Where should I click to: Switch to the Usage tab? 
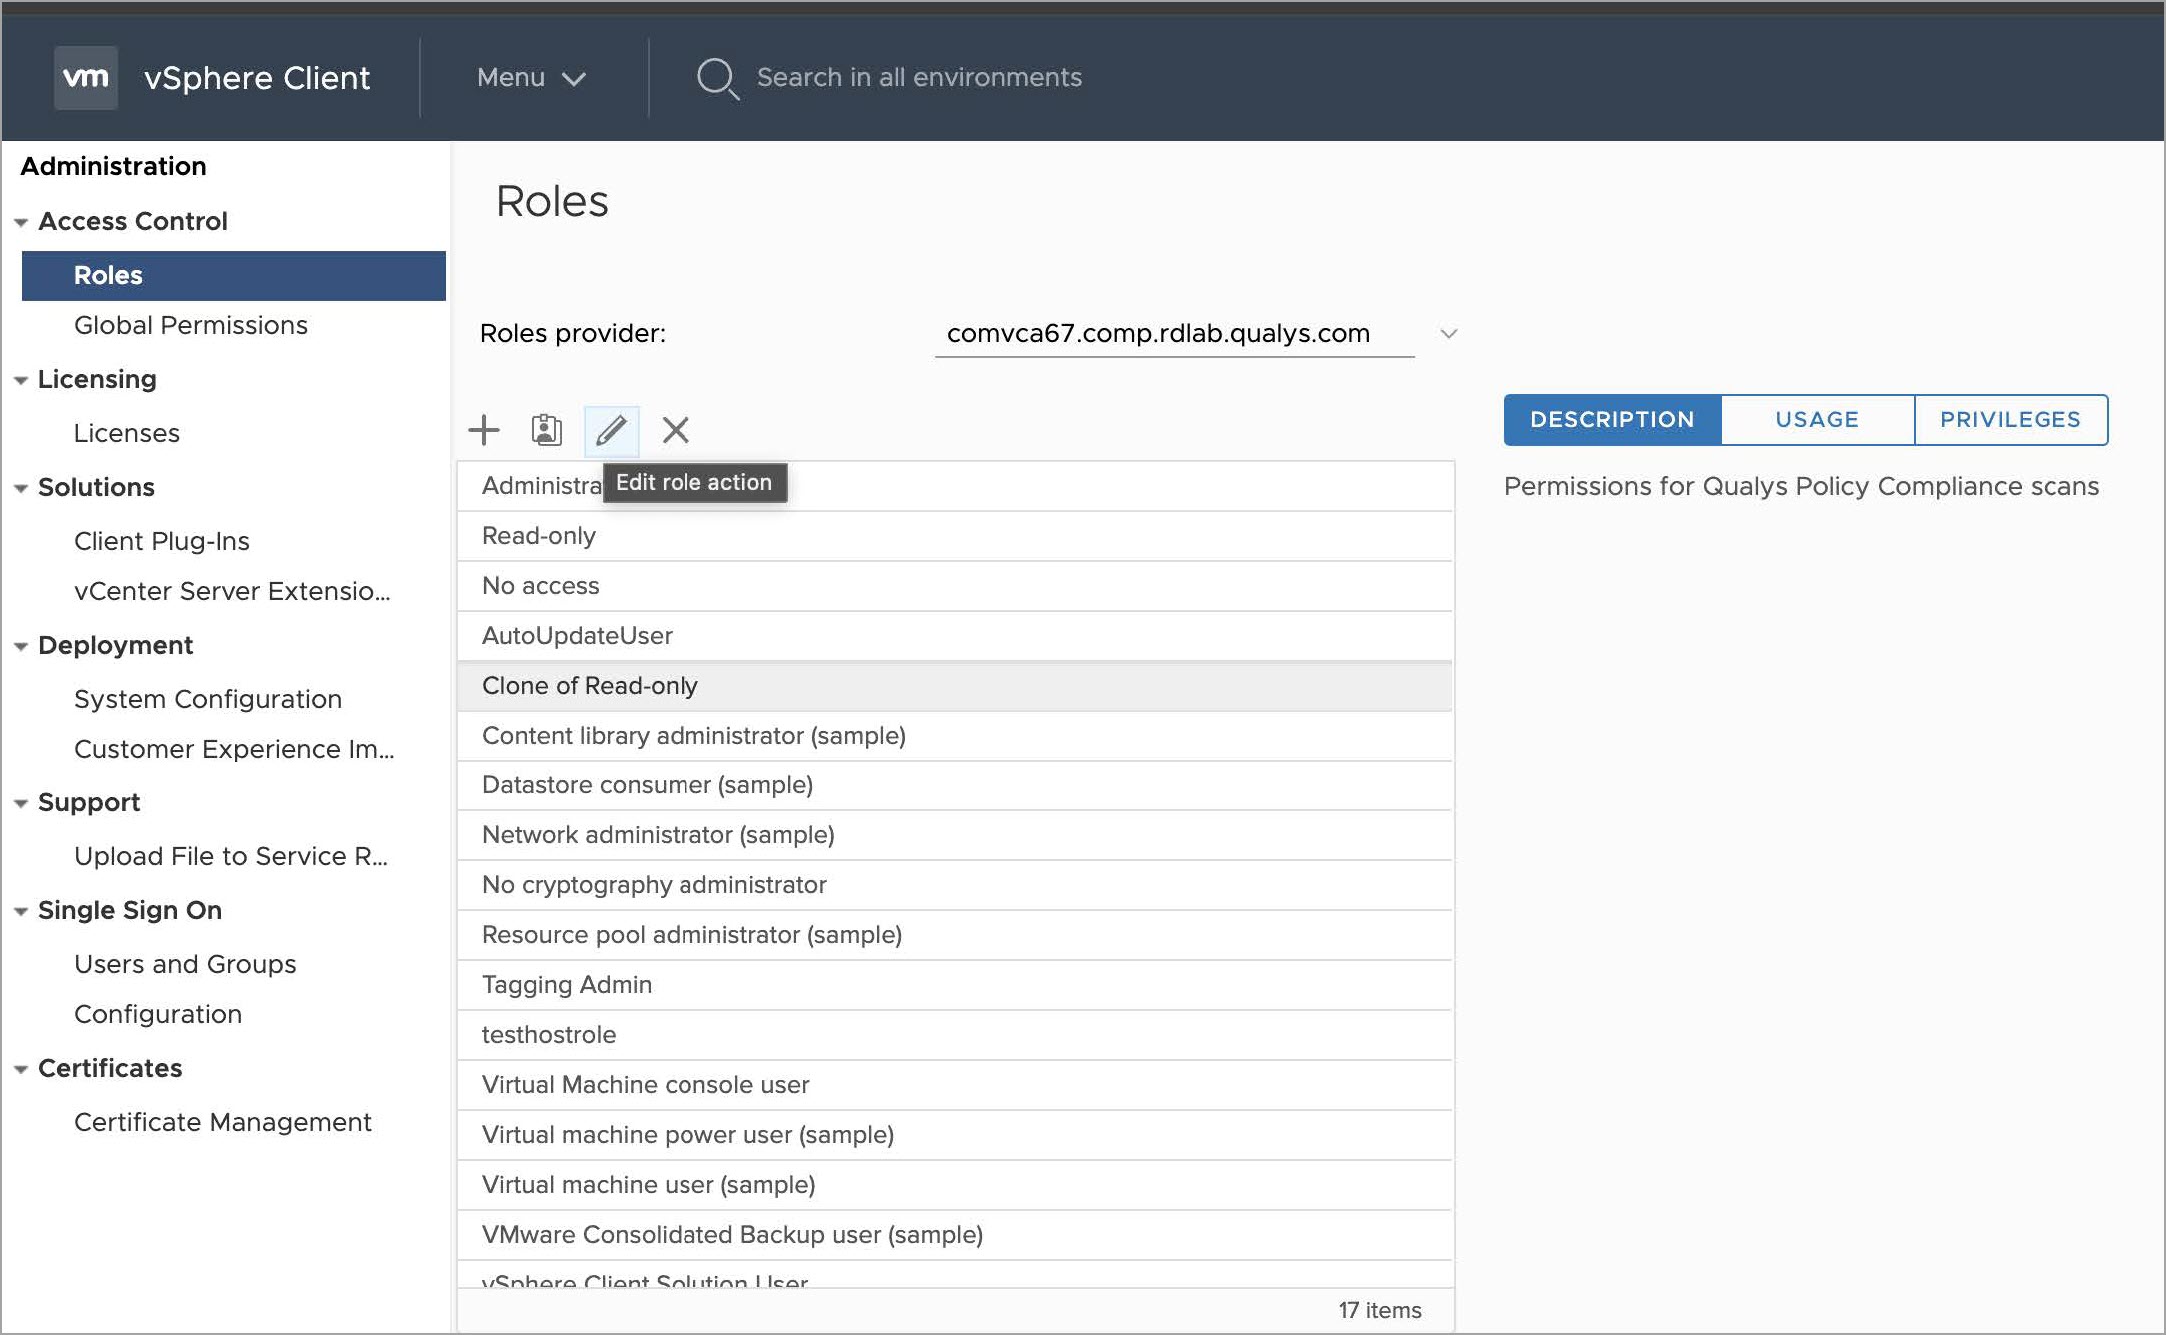1816,420
